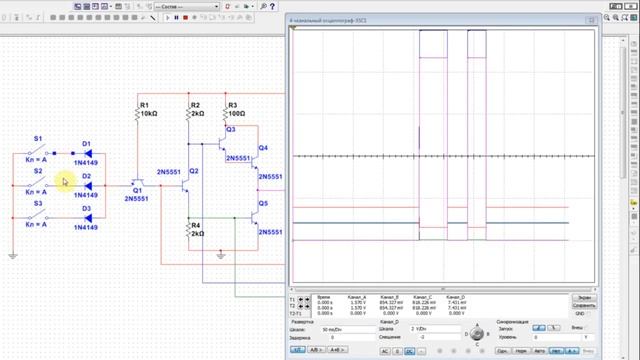Click the zoom out magnifier at top right

616,18
